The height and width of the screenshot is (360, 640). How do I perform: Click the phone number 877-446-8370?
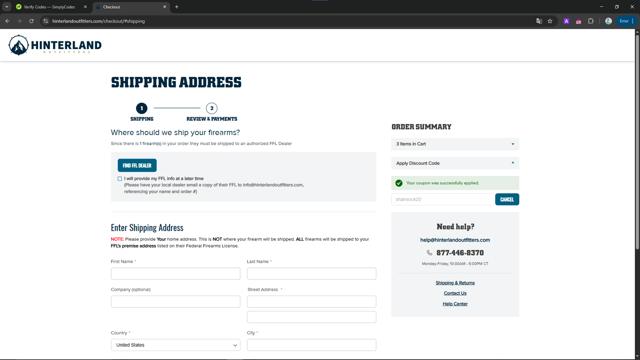pyautogui.click(x=460, y=253)
